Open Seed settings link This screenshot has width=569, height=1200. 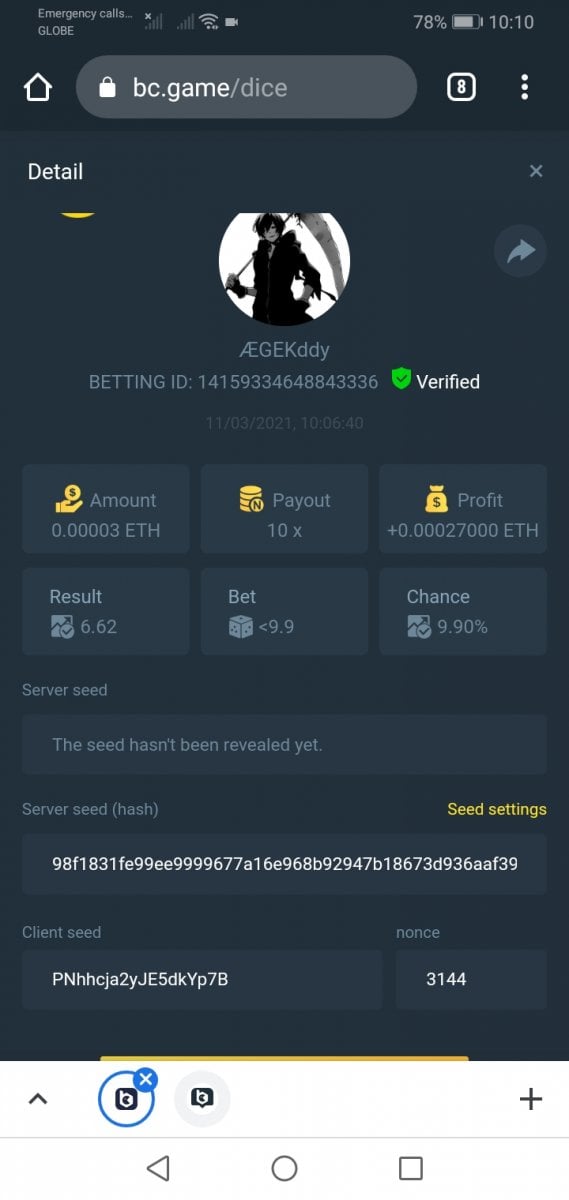tap(497, 809)
